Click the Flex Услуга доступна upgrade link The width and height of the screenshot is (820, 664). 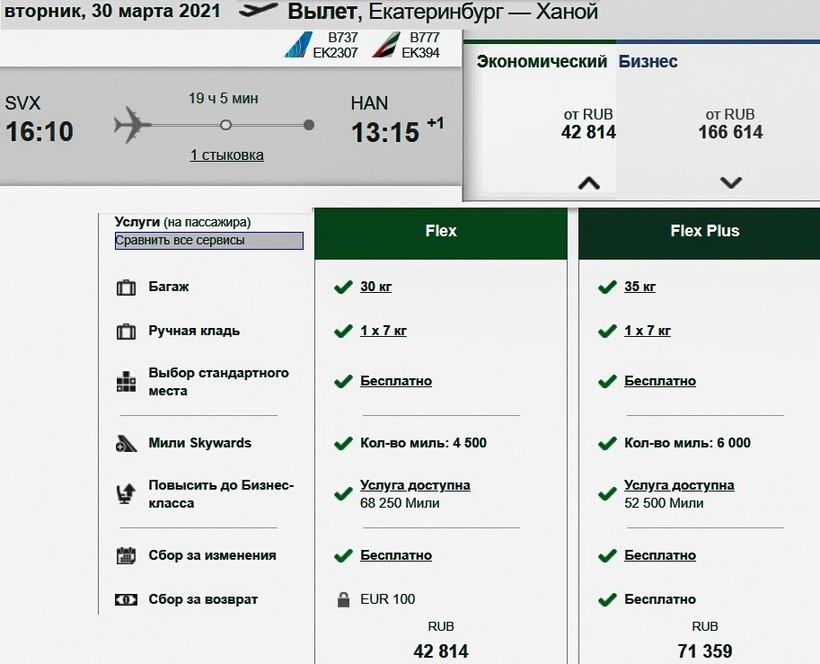pos(415,485)
